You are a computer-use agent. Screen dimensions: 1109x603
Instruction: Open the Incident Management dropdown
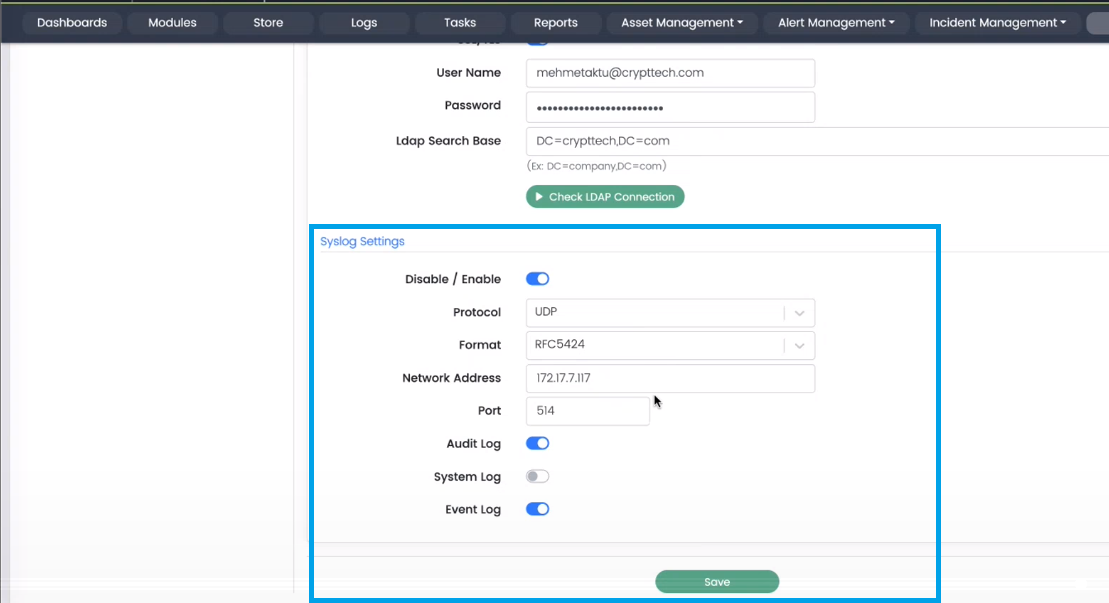pos(997,22)
